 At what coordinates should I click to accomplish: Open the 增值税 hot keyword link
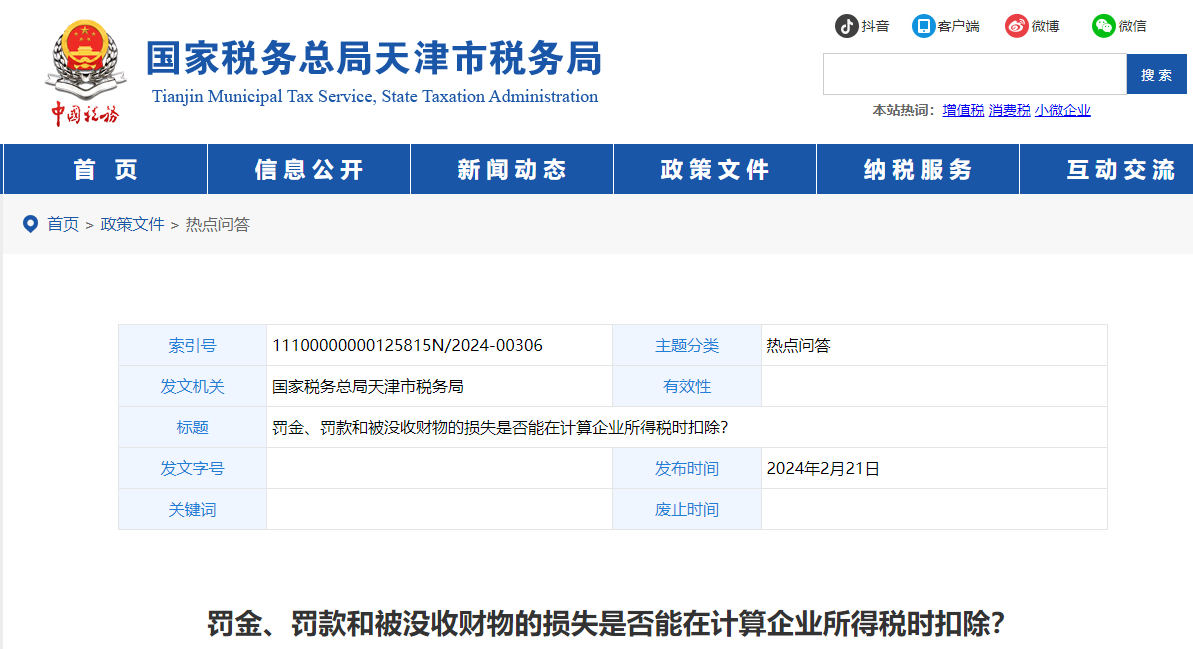pos(963,110)
